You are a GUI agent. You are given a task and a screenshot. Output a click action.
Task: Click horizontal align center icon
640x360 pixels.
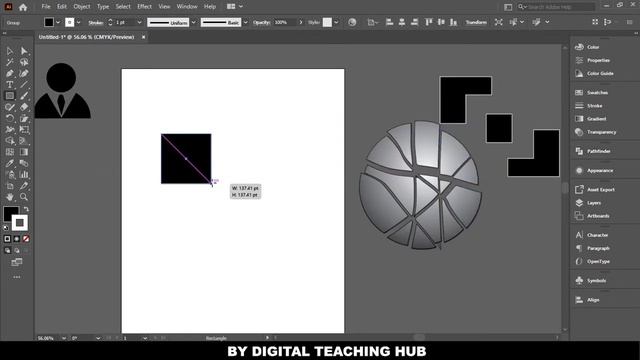(x=402, y=22)
